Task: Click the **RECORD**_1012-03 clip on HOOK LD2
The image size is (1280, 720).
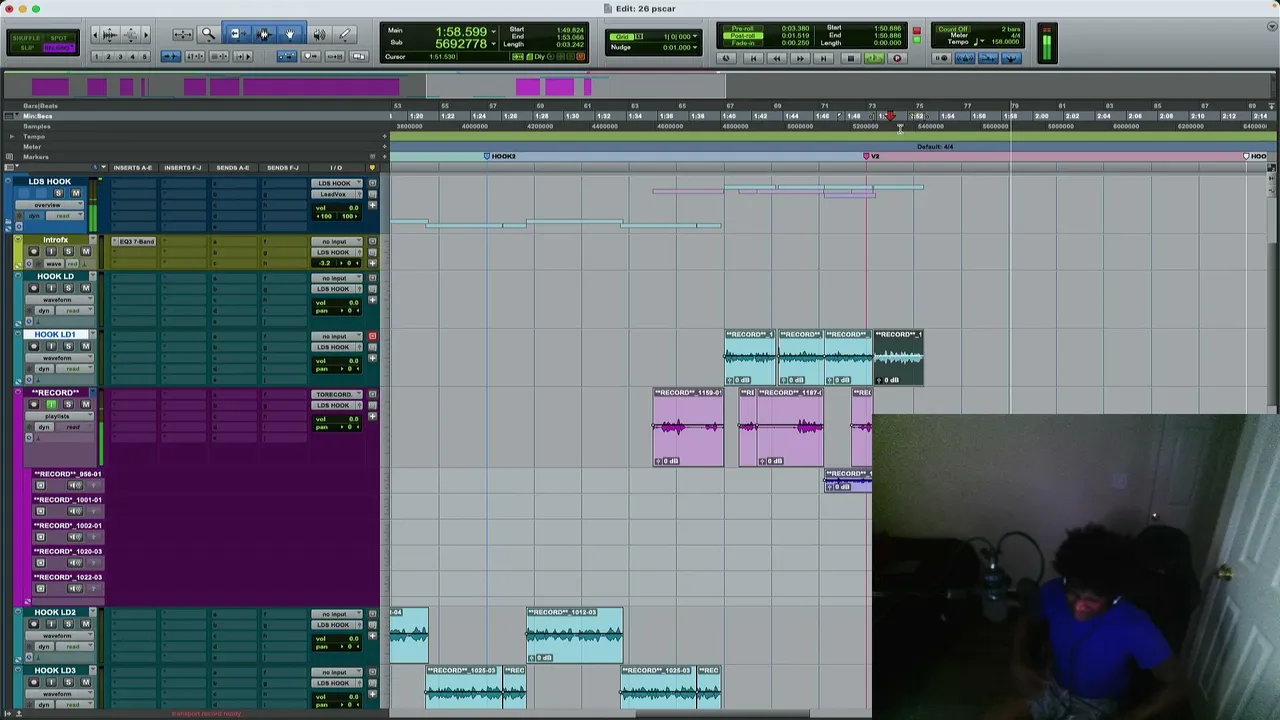Action: tap(575, 635)
